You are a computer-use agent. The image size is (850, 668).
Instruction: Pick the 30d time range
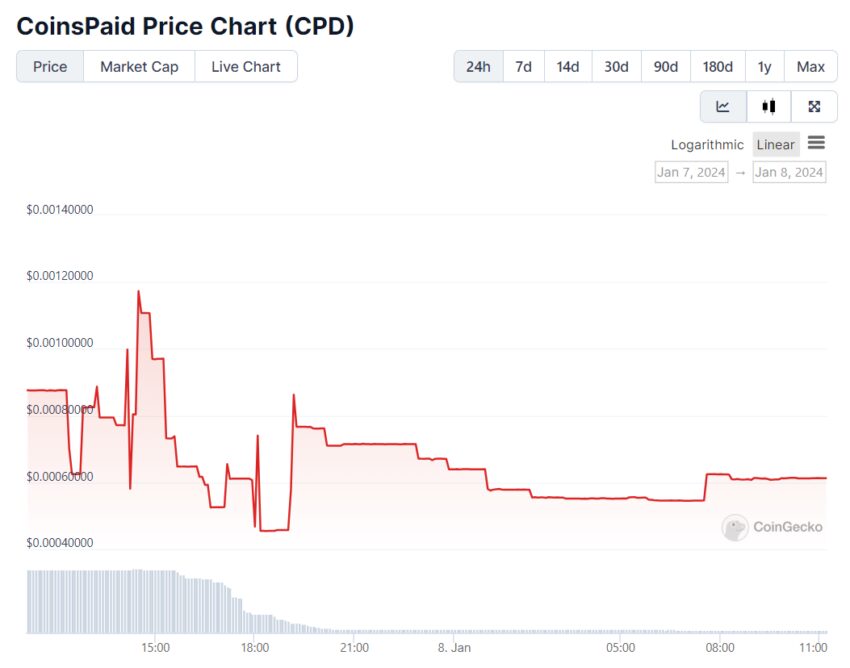coord(616,67)
